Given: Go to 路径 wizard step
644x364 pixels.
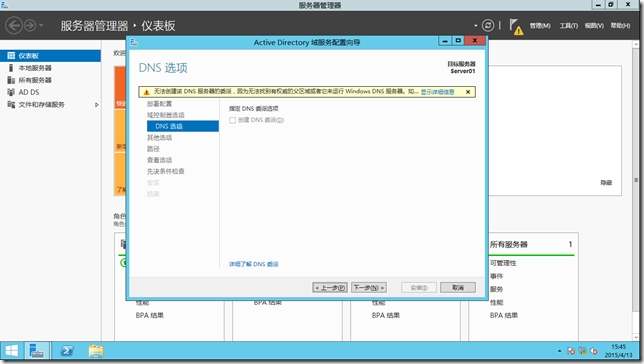Looking at the screenshot, I should tap(153, 149).
